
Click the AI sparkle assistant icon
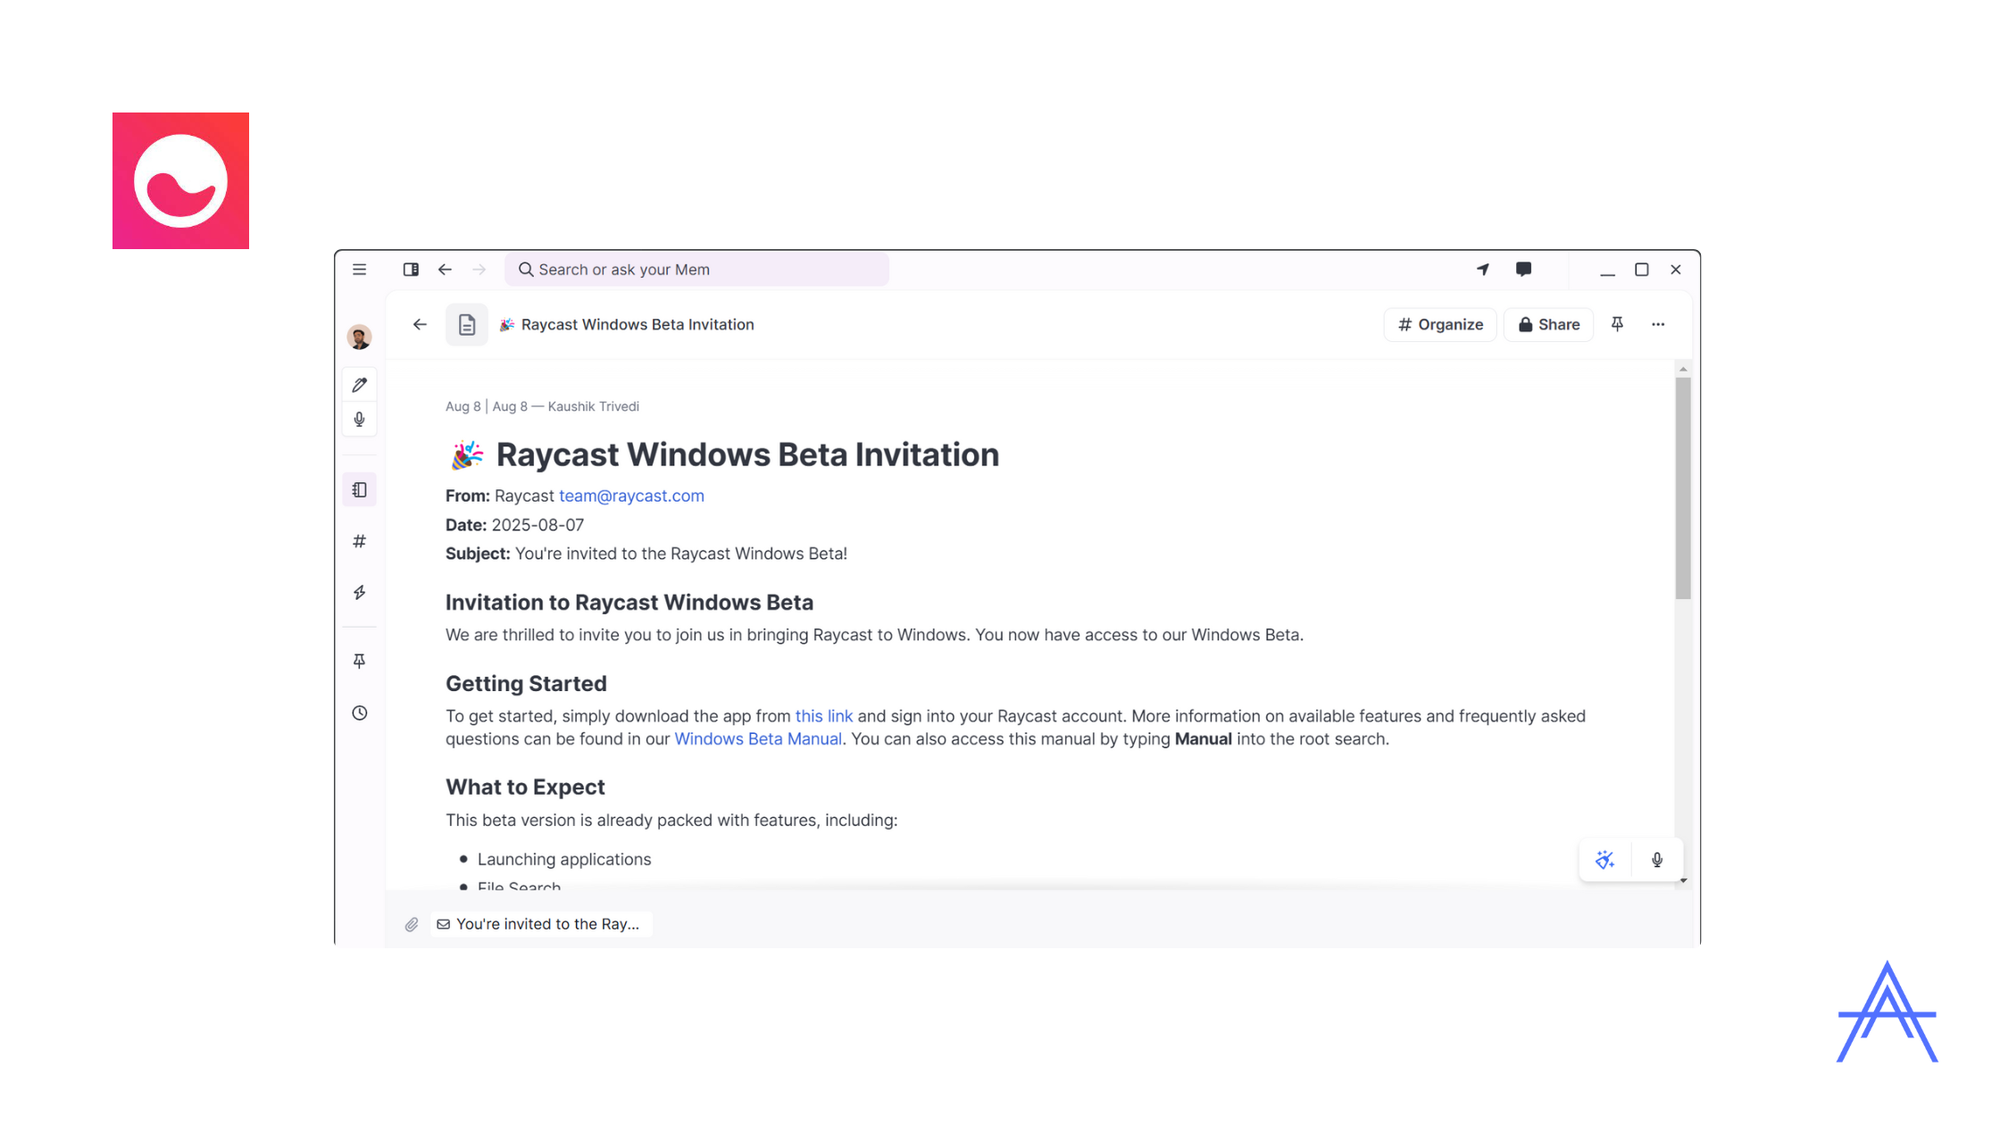pos(1605,860)
